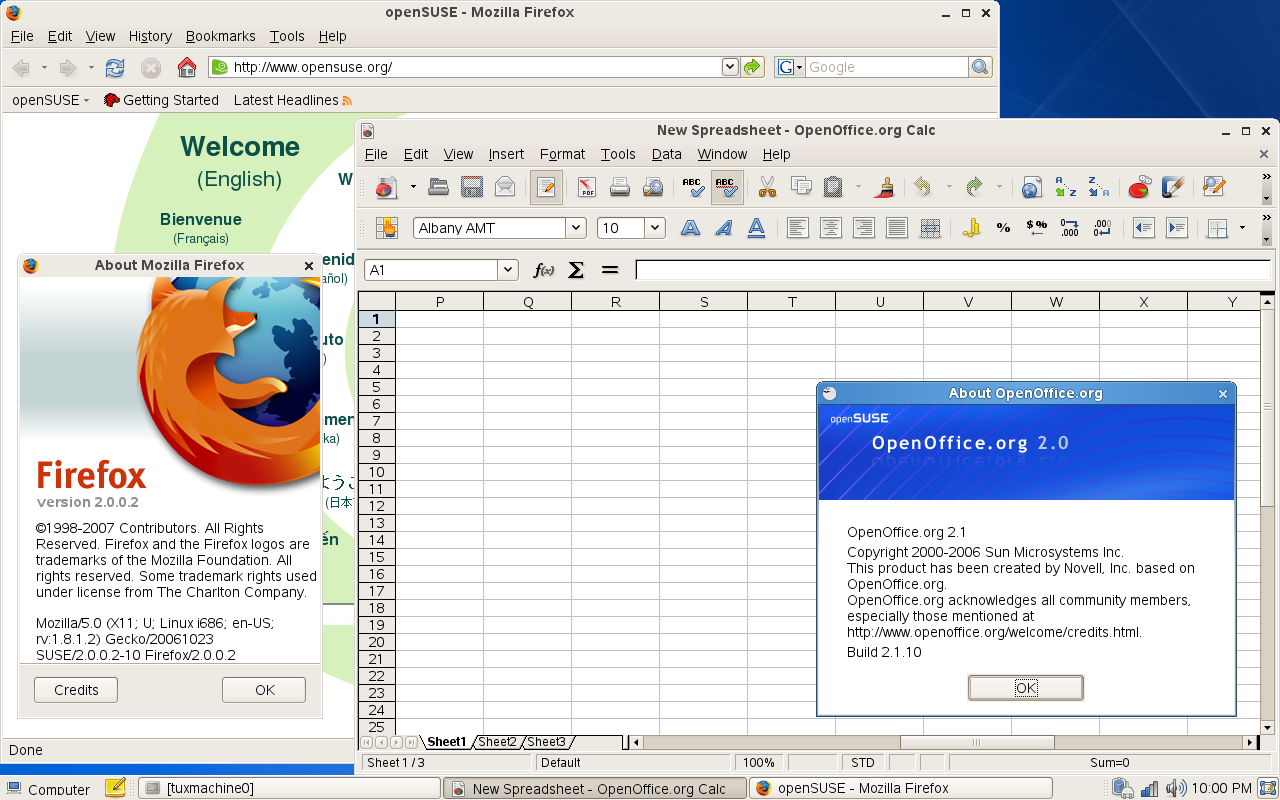Click the Sum sigma icon
Image resolution: width=1280 pixels, height=800 pixels.
576,270
